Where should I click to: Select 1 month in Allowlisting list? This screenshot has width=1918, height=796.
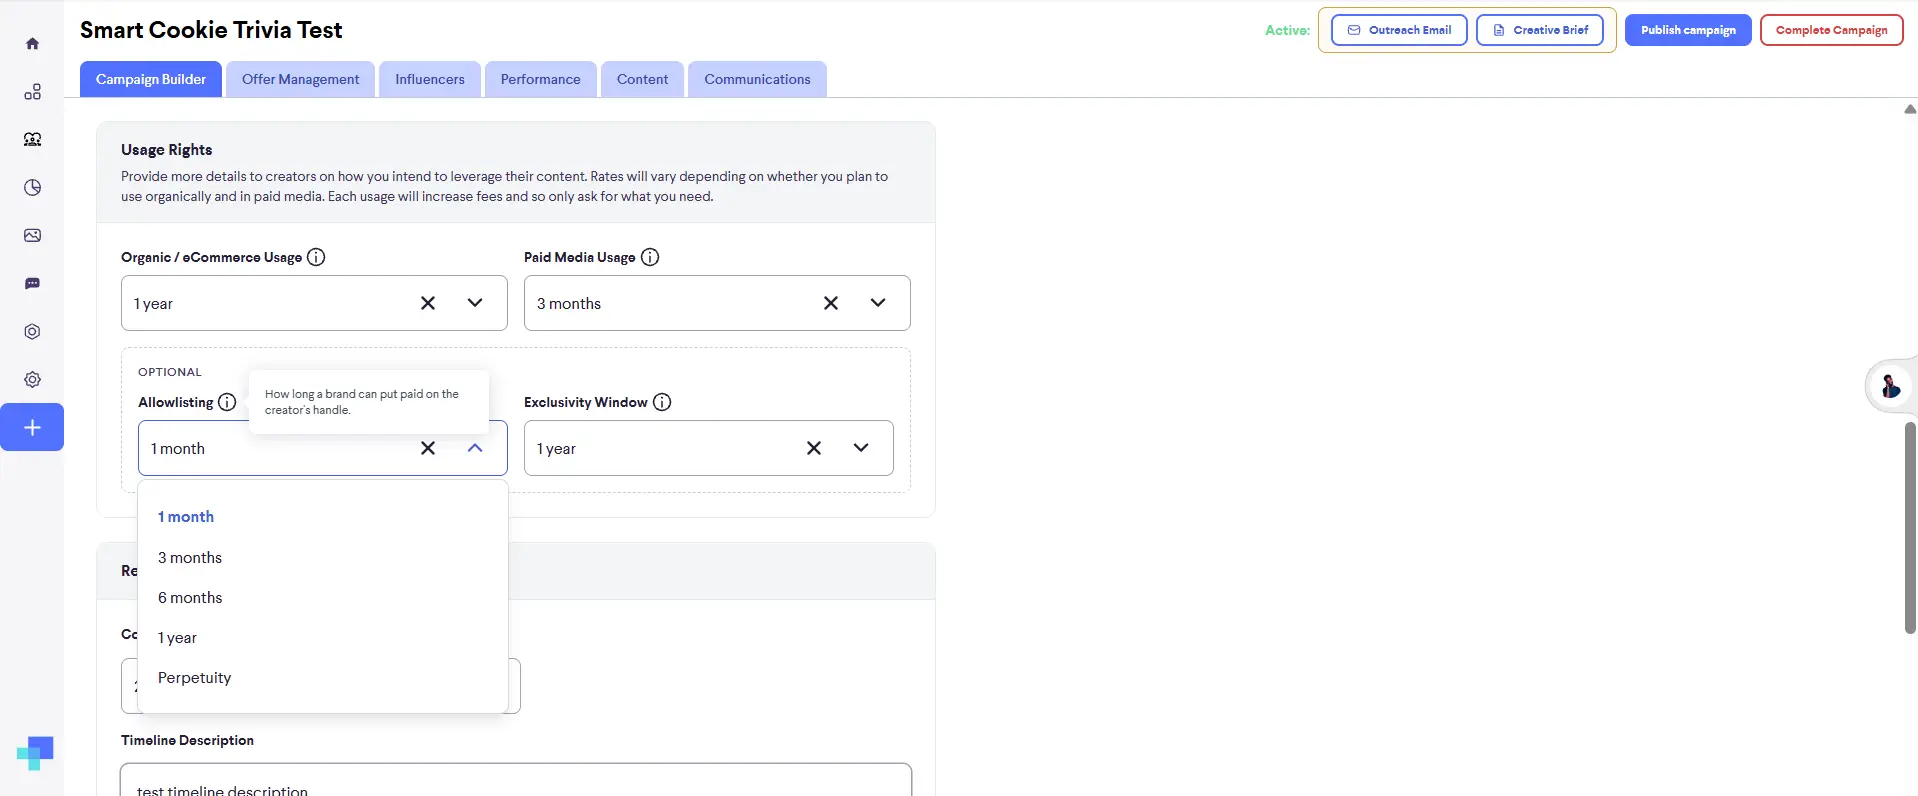[323, 517]
